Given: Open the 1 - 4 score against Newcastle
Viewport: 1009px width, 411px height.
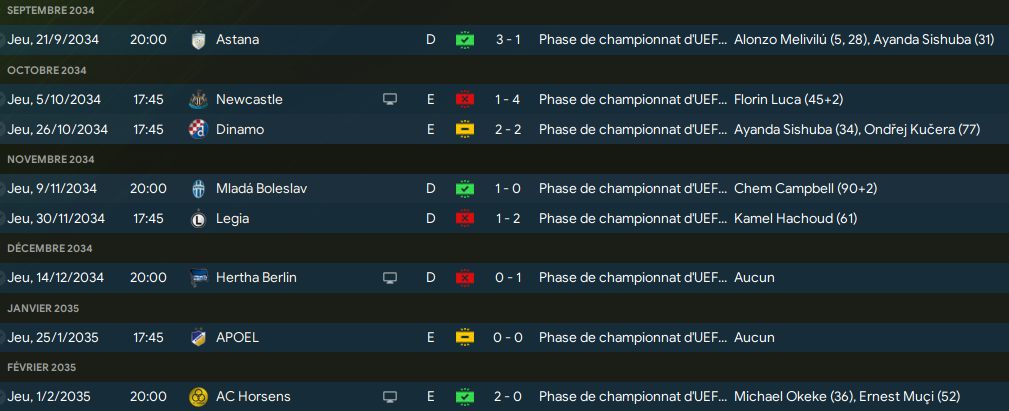Looking at the screenshot, I should click(x=508, y=100).
